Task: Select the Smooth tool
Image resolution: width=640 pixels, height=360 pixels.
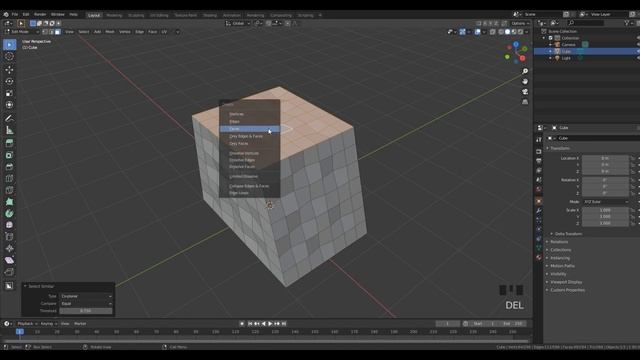Action: 9,225
